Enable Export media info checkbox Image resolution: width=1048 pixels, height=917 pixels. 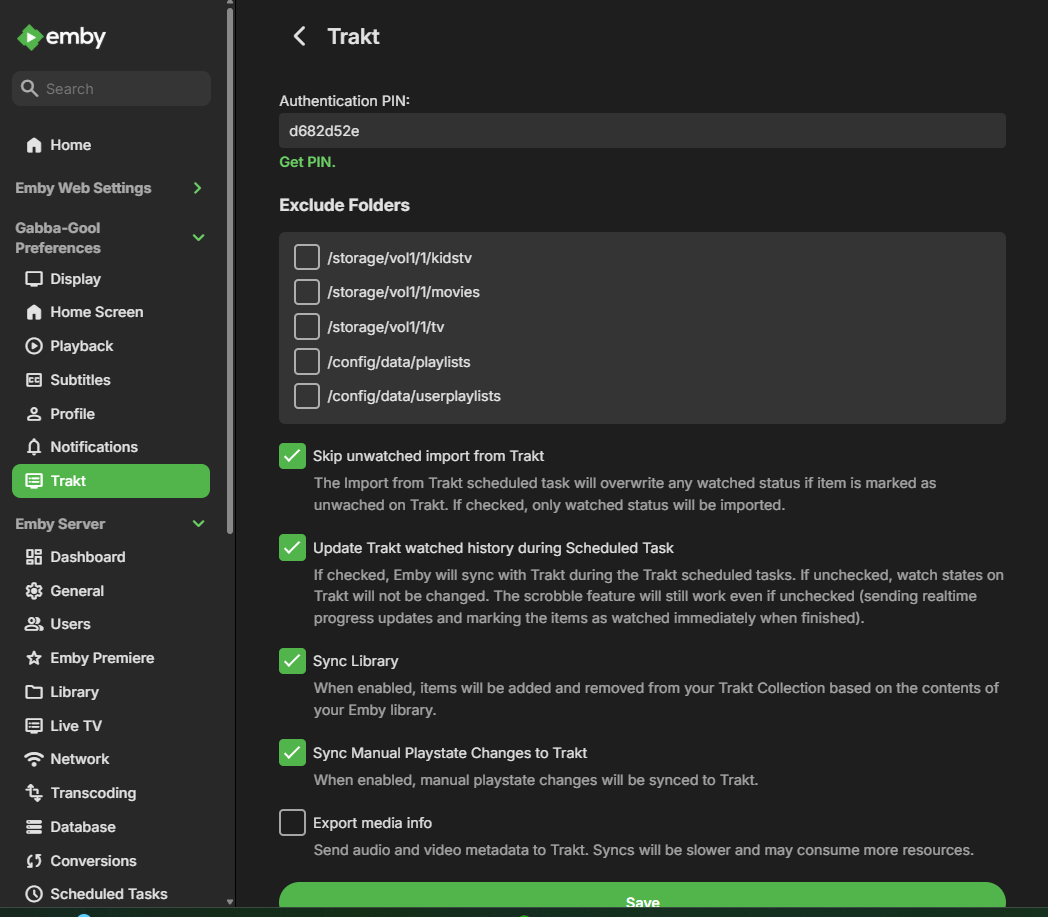(292, 823)
